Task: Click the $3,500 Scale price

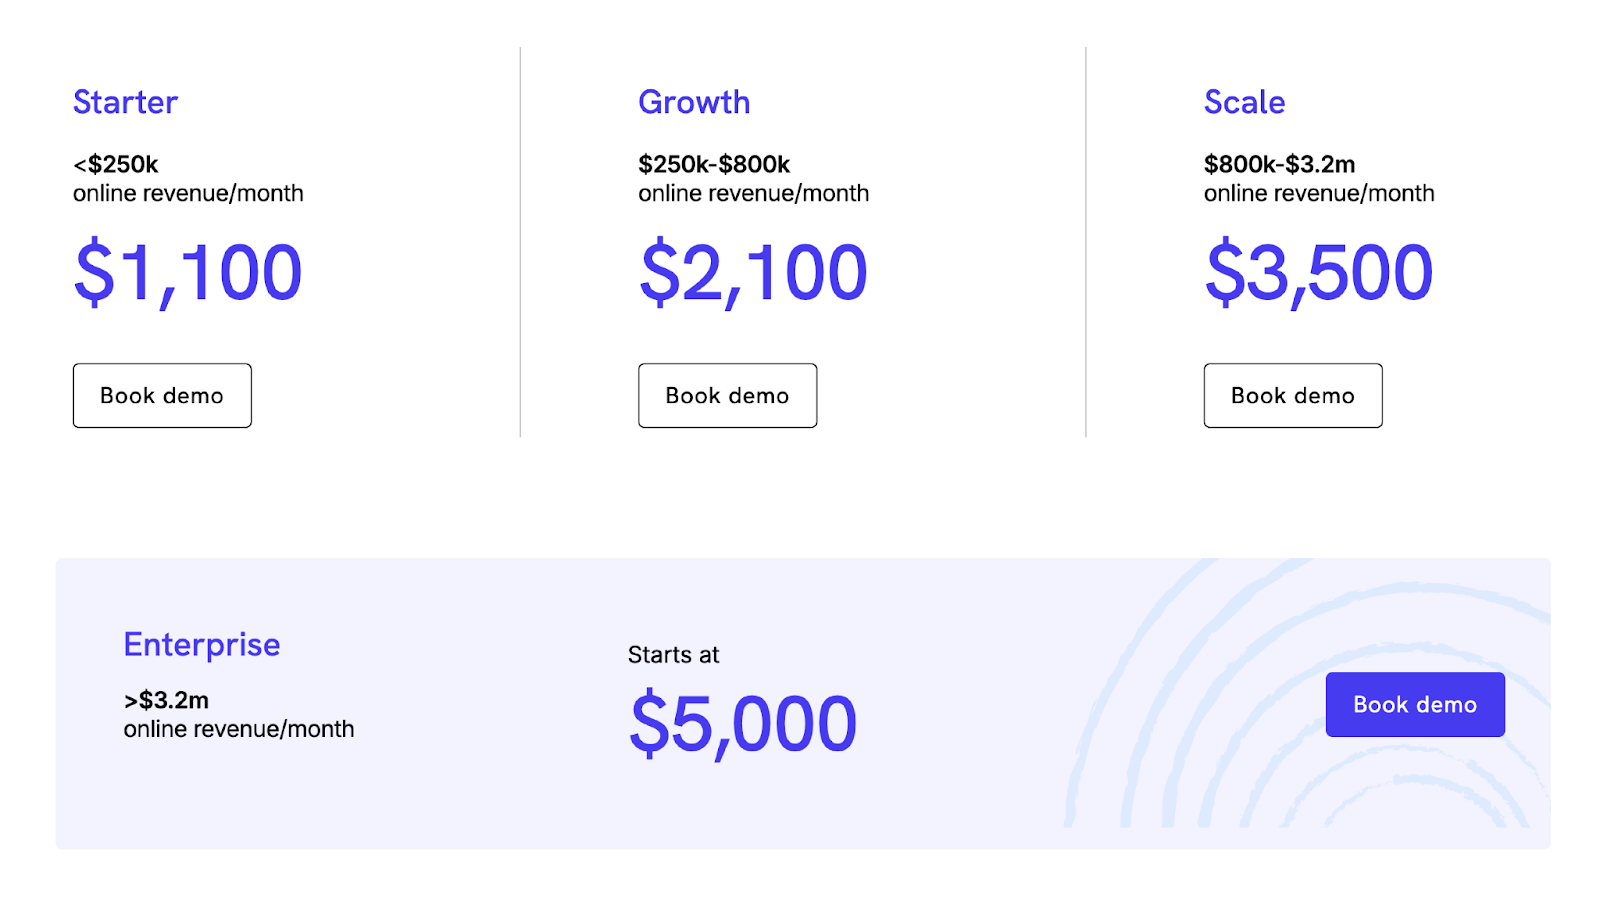Action: 1318,272
